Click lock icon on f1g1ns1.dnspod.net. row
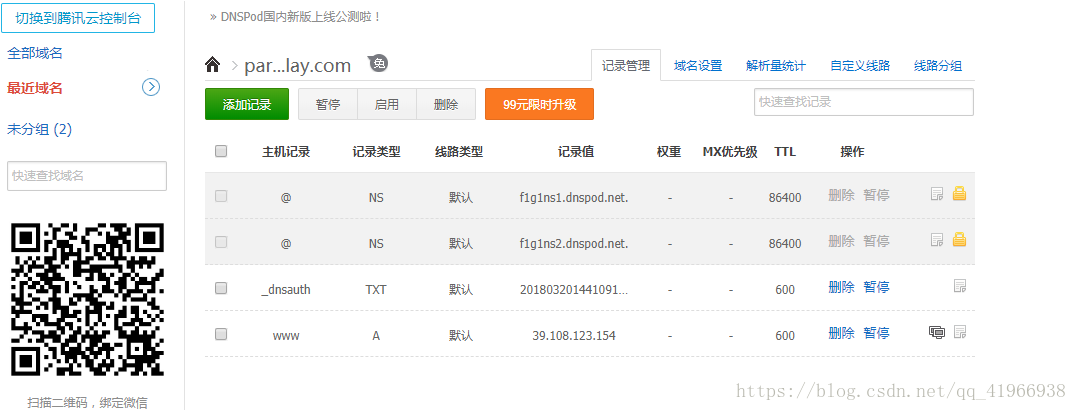The height and width of the screenshot is (410, 1077). tap(960, 194)
